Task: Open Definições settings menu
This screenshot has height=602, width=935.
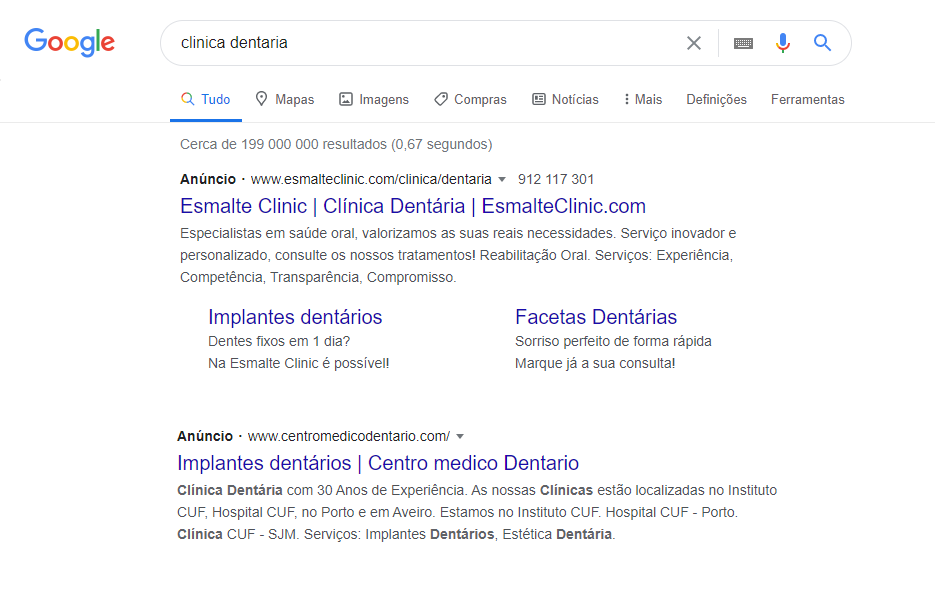Action: [716, 99]
